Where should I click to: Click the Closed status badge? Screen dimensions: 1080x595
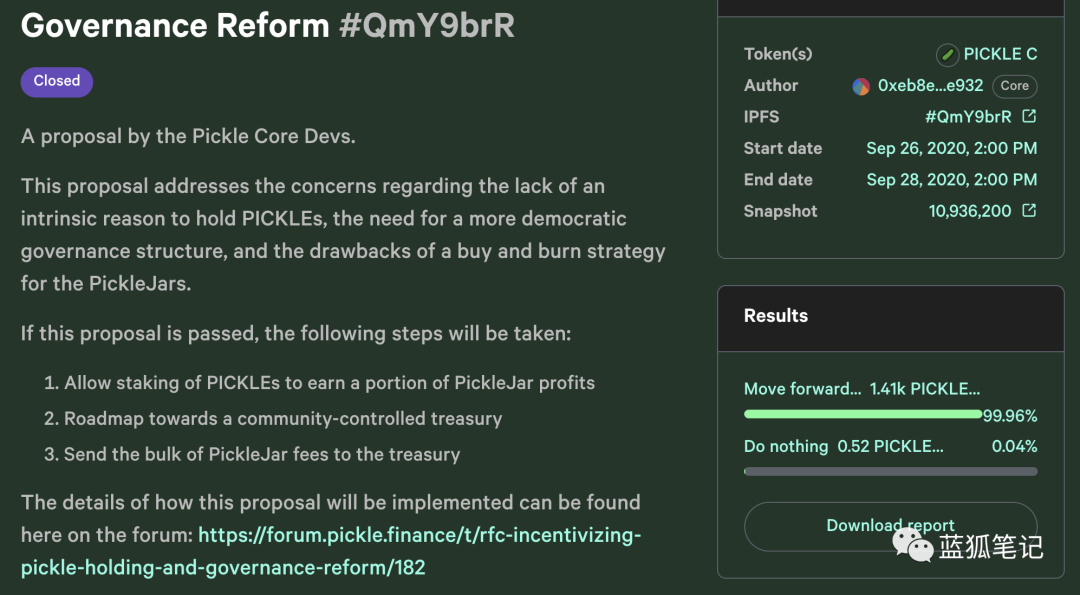click(57, 82)
